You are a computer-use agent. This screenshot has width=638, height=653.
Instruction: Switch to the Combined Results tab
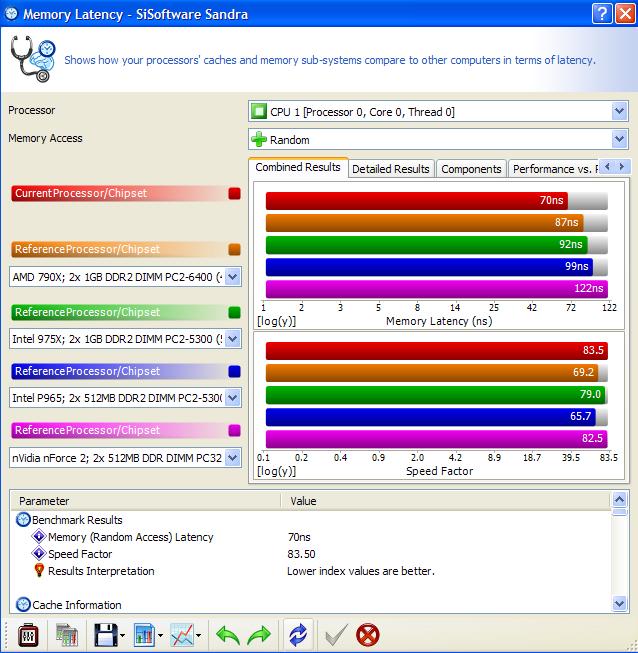click(298, 167)
